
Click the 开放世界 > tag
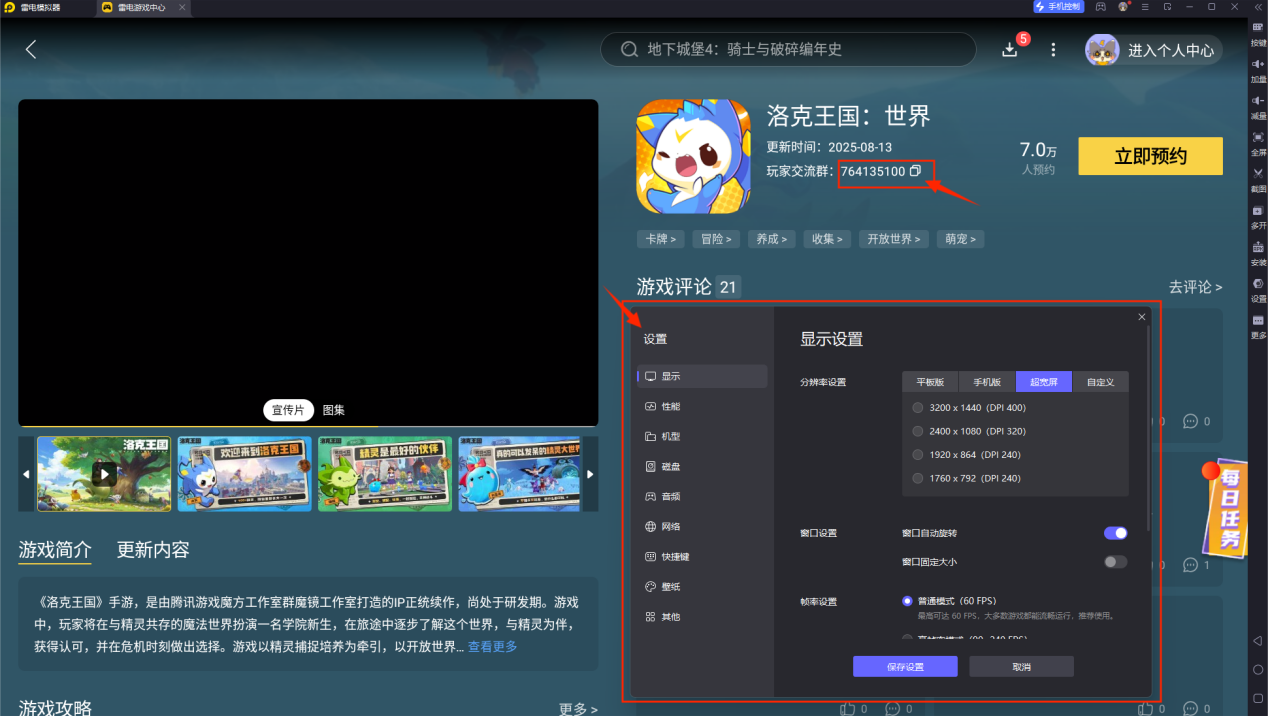tap(894, 239)
